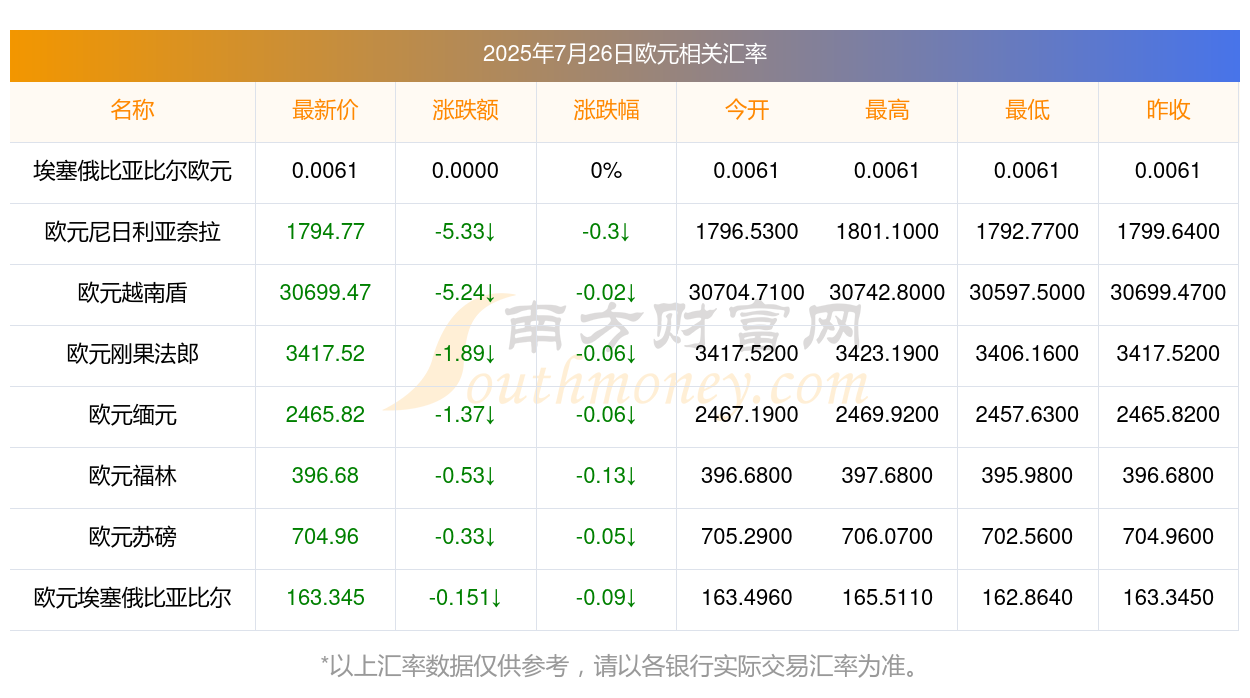Viewport: 1250px width, 698px height.
Task: Select the 名称 column header
Action: pyautogui.click(x=132, y=110)
